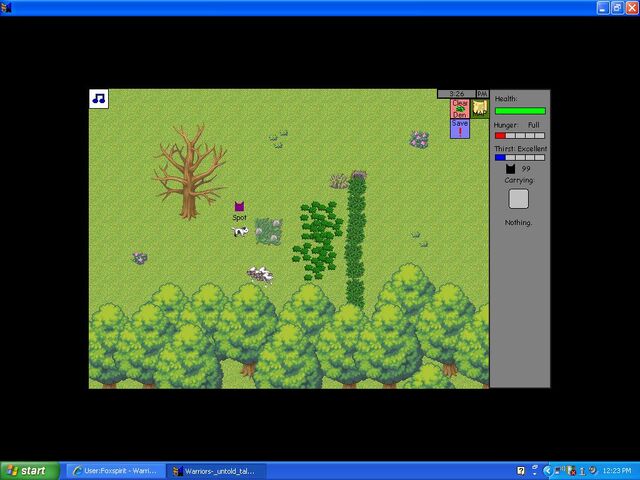Click the Spot name label

(x=240, y=218)
